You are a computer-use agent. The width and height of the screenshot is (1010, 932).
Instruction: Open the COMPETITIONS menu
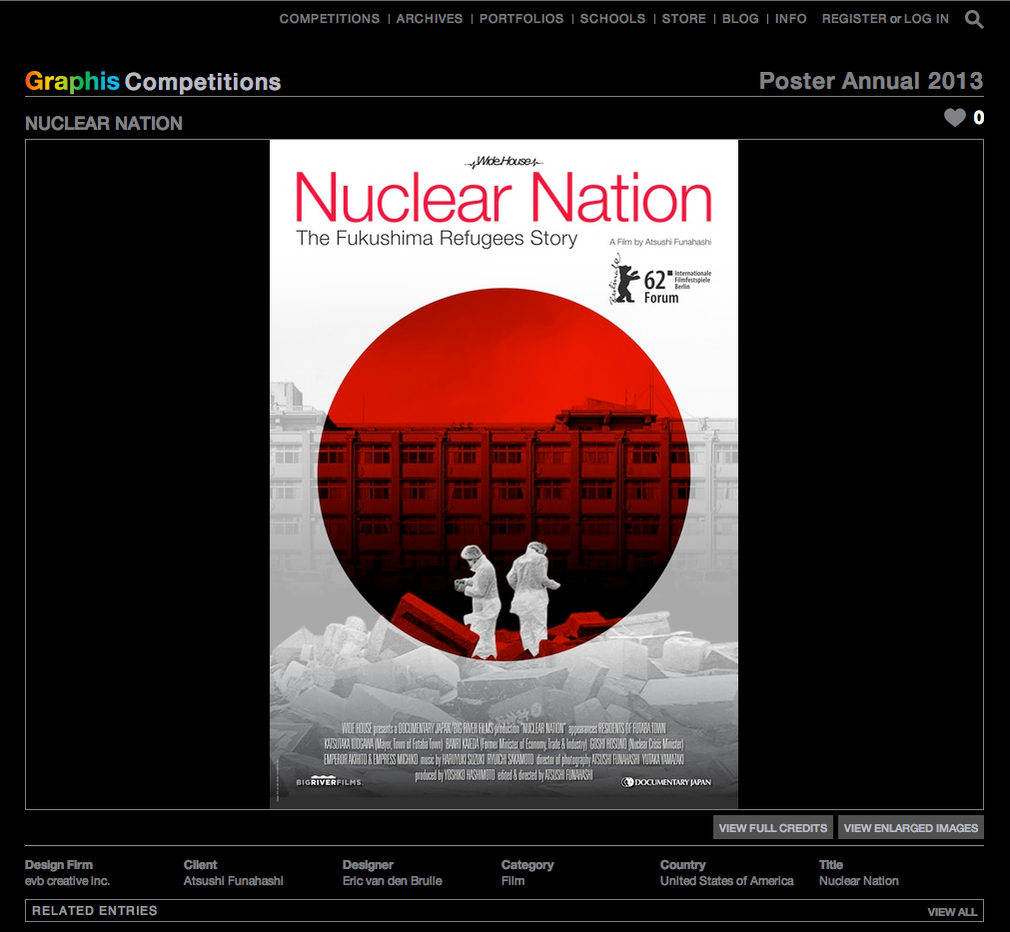329,19
